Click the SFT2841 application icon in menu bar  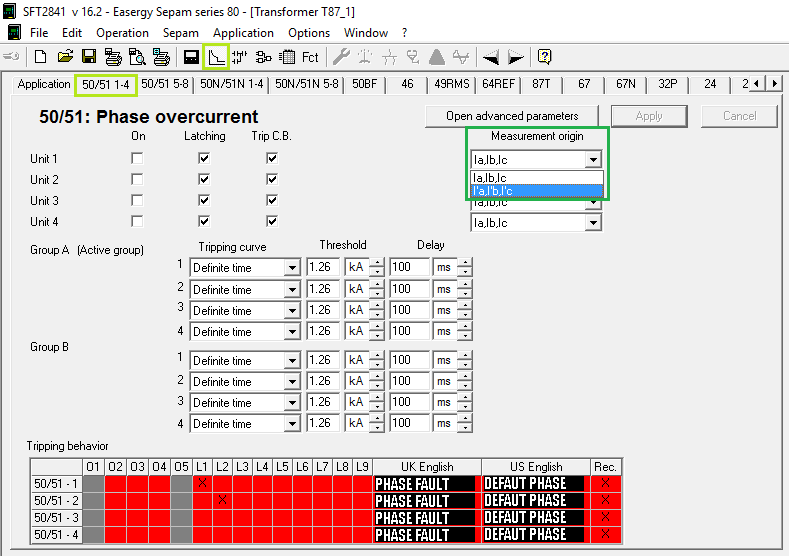(15, 33)
